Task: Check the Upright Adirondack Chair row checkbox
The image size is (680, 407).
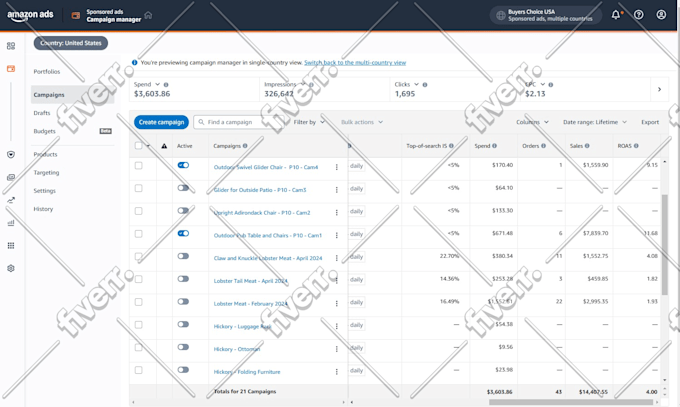Action: tap(138, 211)
